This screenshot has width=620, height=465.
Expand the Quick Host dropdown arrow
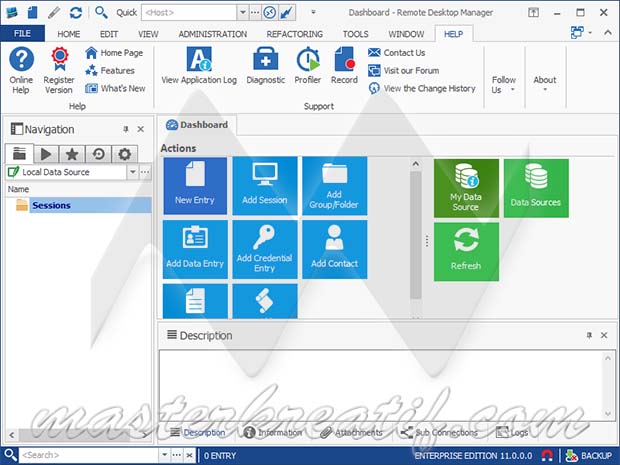[x=242, y=13]
